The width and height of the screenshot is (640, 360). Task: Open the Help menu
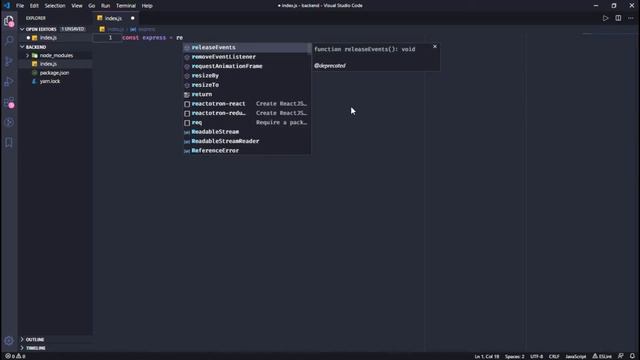147,6
